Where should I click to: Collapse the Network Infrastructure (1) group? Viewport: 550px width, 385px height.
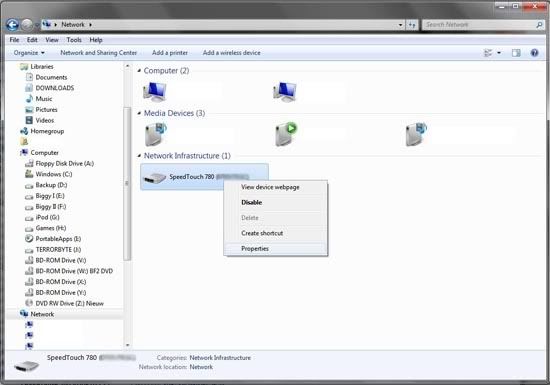139,156
